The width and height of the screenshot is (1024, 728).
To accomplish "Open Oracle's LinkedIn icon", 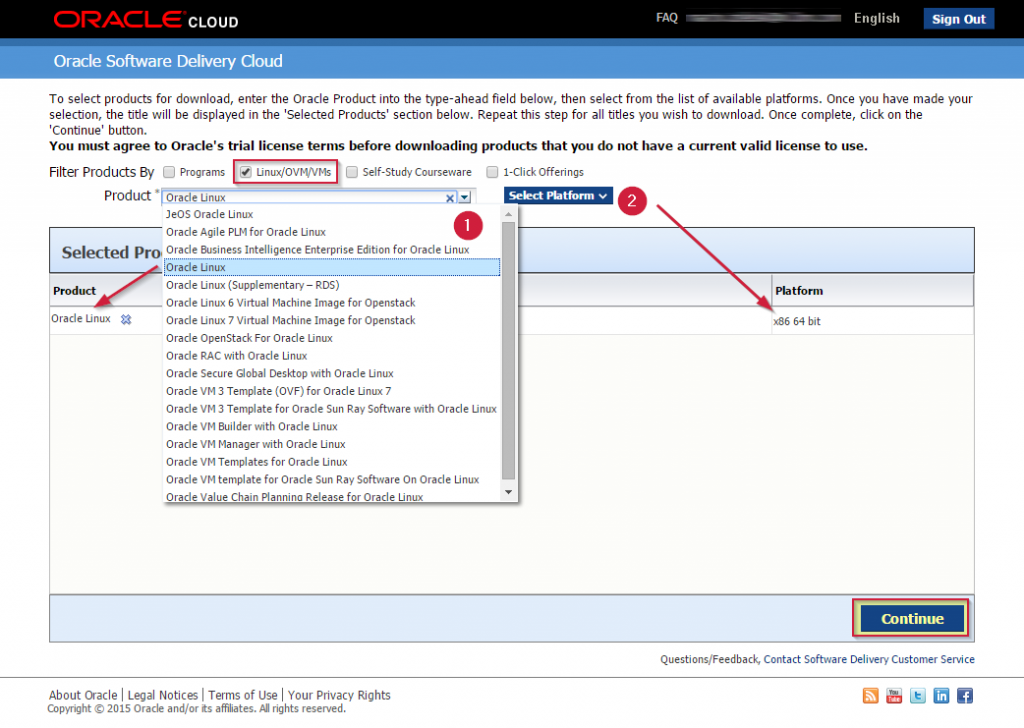I will point(940,695).
